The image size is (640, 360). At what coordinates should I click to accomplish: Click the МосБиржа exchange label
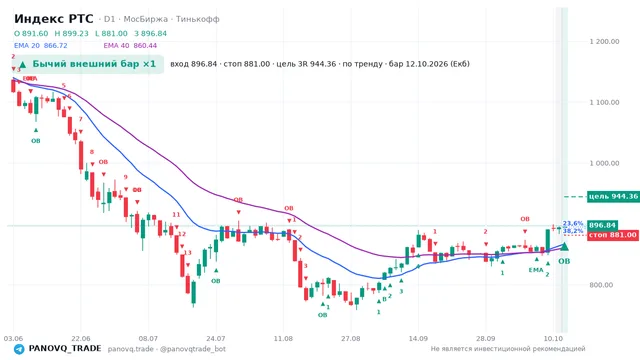point(146,19)
